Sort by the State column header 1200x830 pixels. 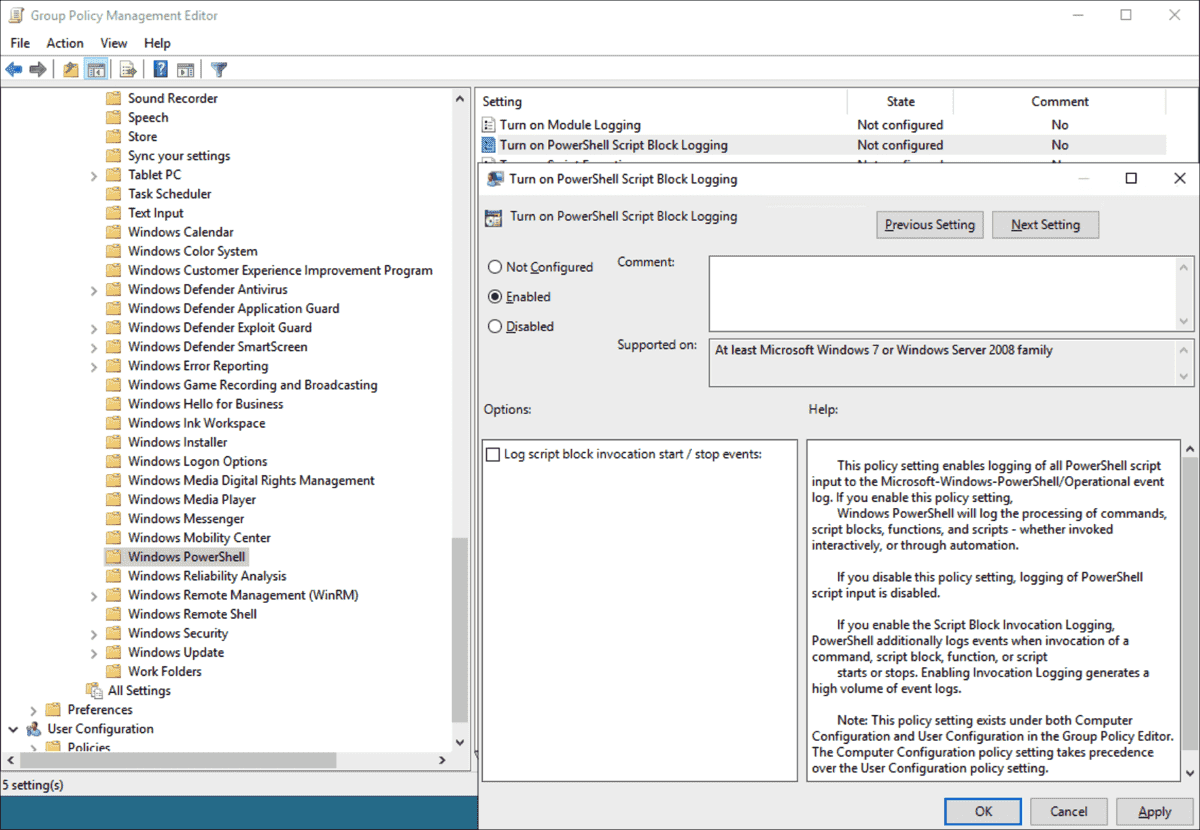900,101
